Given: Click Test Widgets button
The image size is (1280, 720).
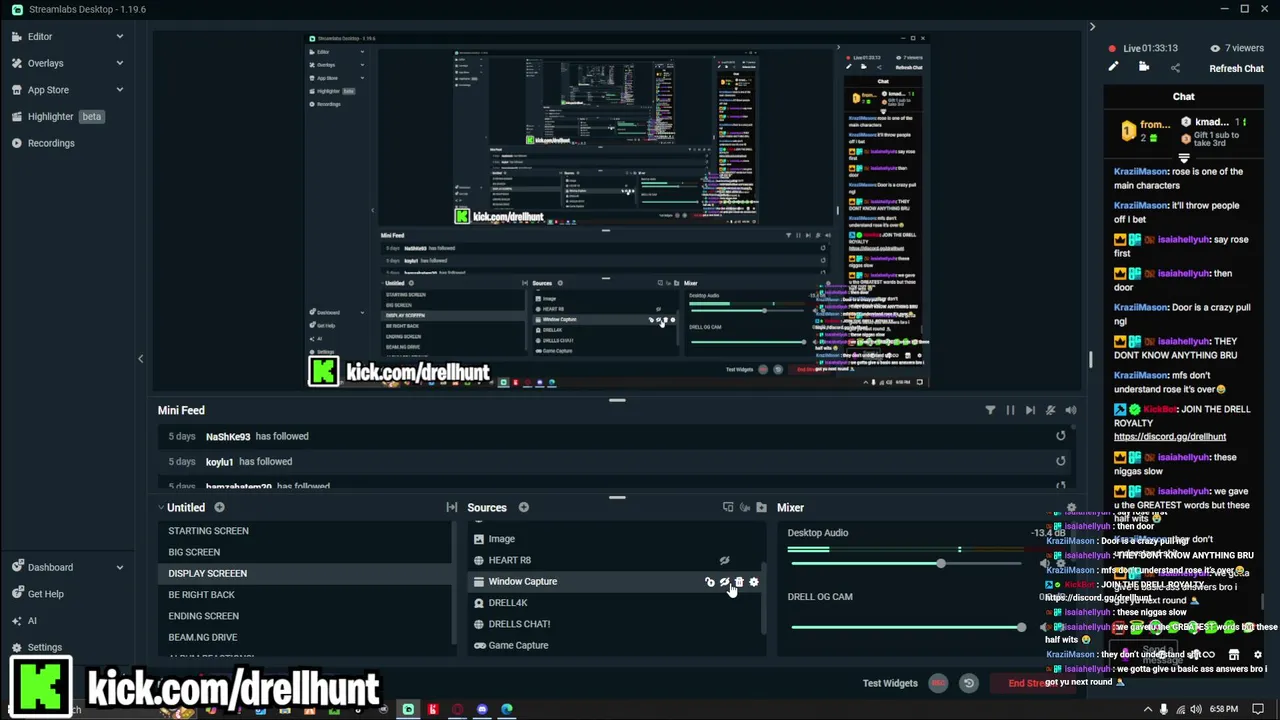Looking at the screenshot, I should click(x=890, y=683).
